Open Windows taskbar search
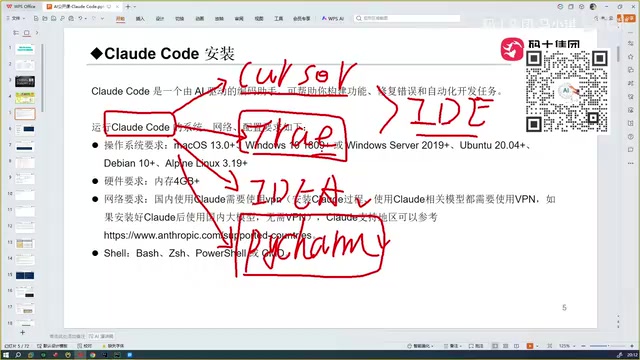640x360 pixels. 18,355
